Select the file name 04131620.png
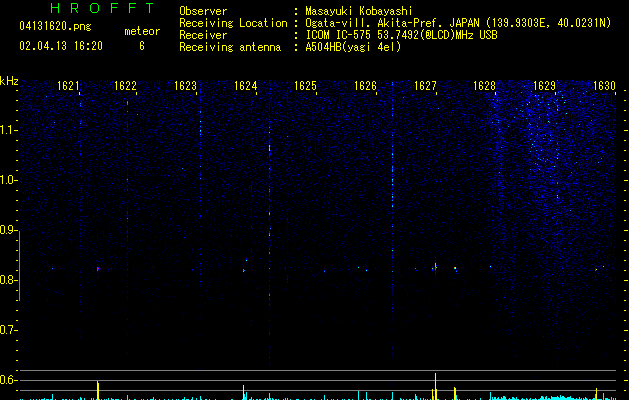629x400 pixels. [55, 26]
